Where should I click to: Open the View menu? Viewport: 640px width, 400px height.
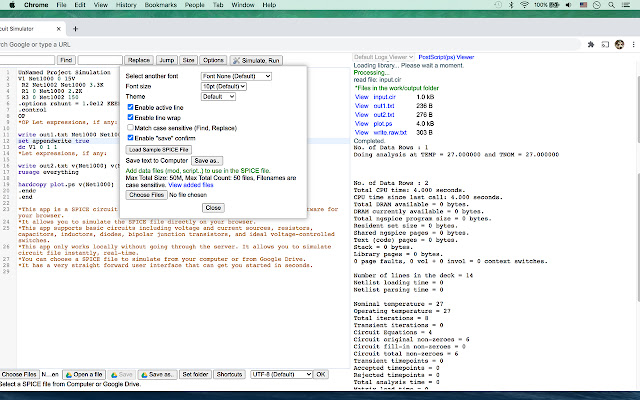(x=100, y=5)
